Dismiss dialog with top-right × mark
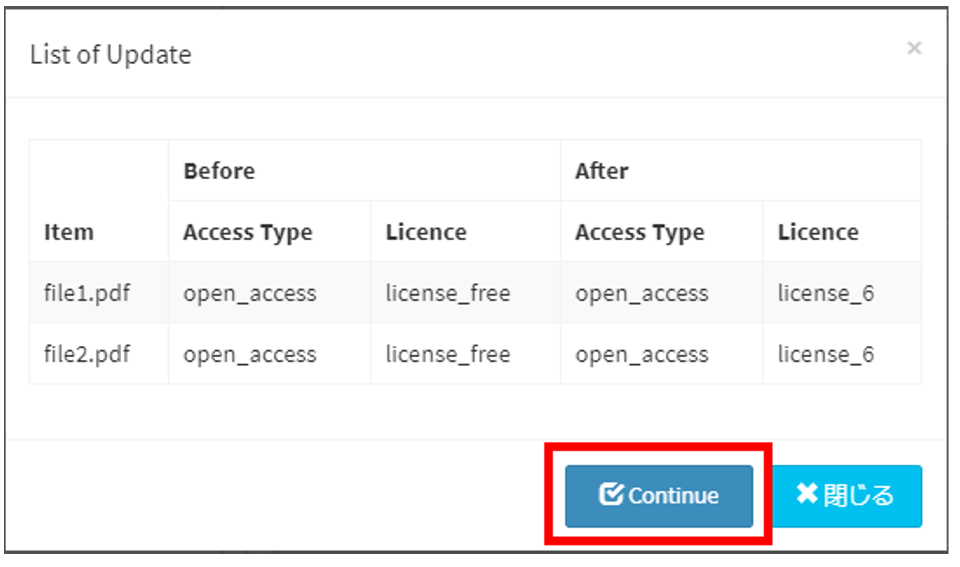Image resolution: width=960 pixels, height=567 pixels. click(x=913, y=48)
